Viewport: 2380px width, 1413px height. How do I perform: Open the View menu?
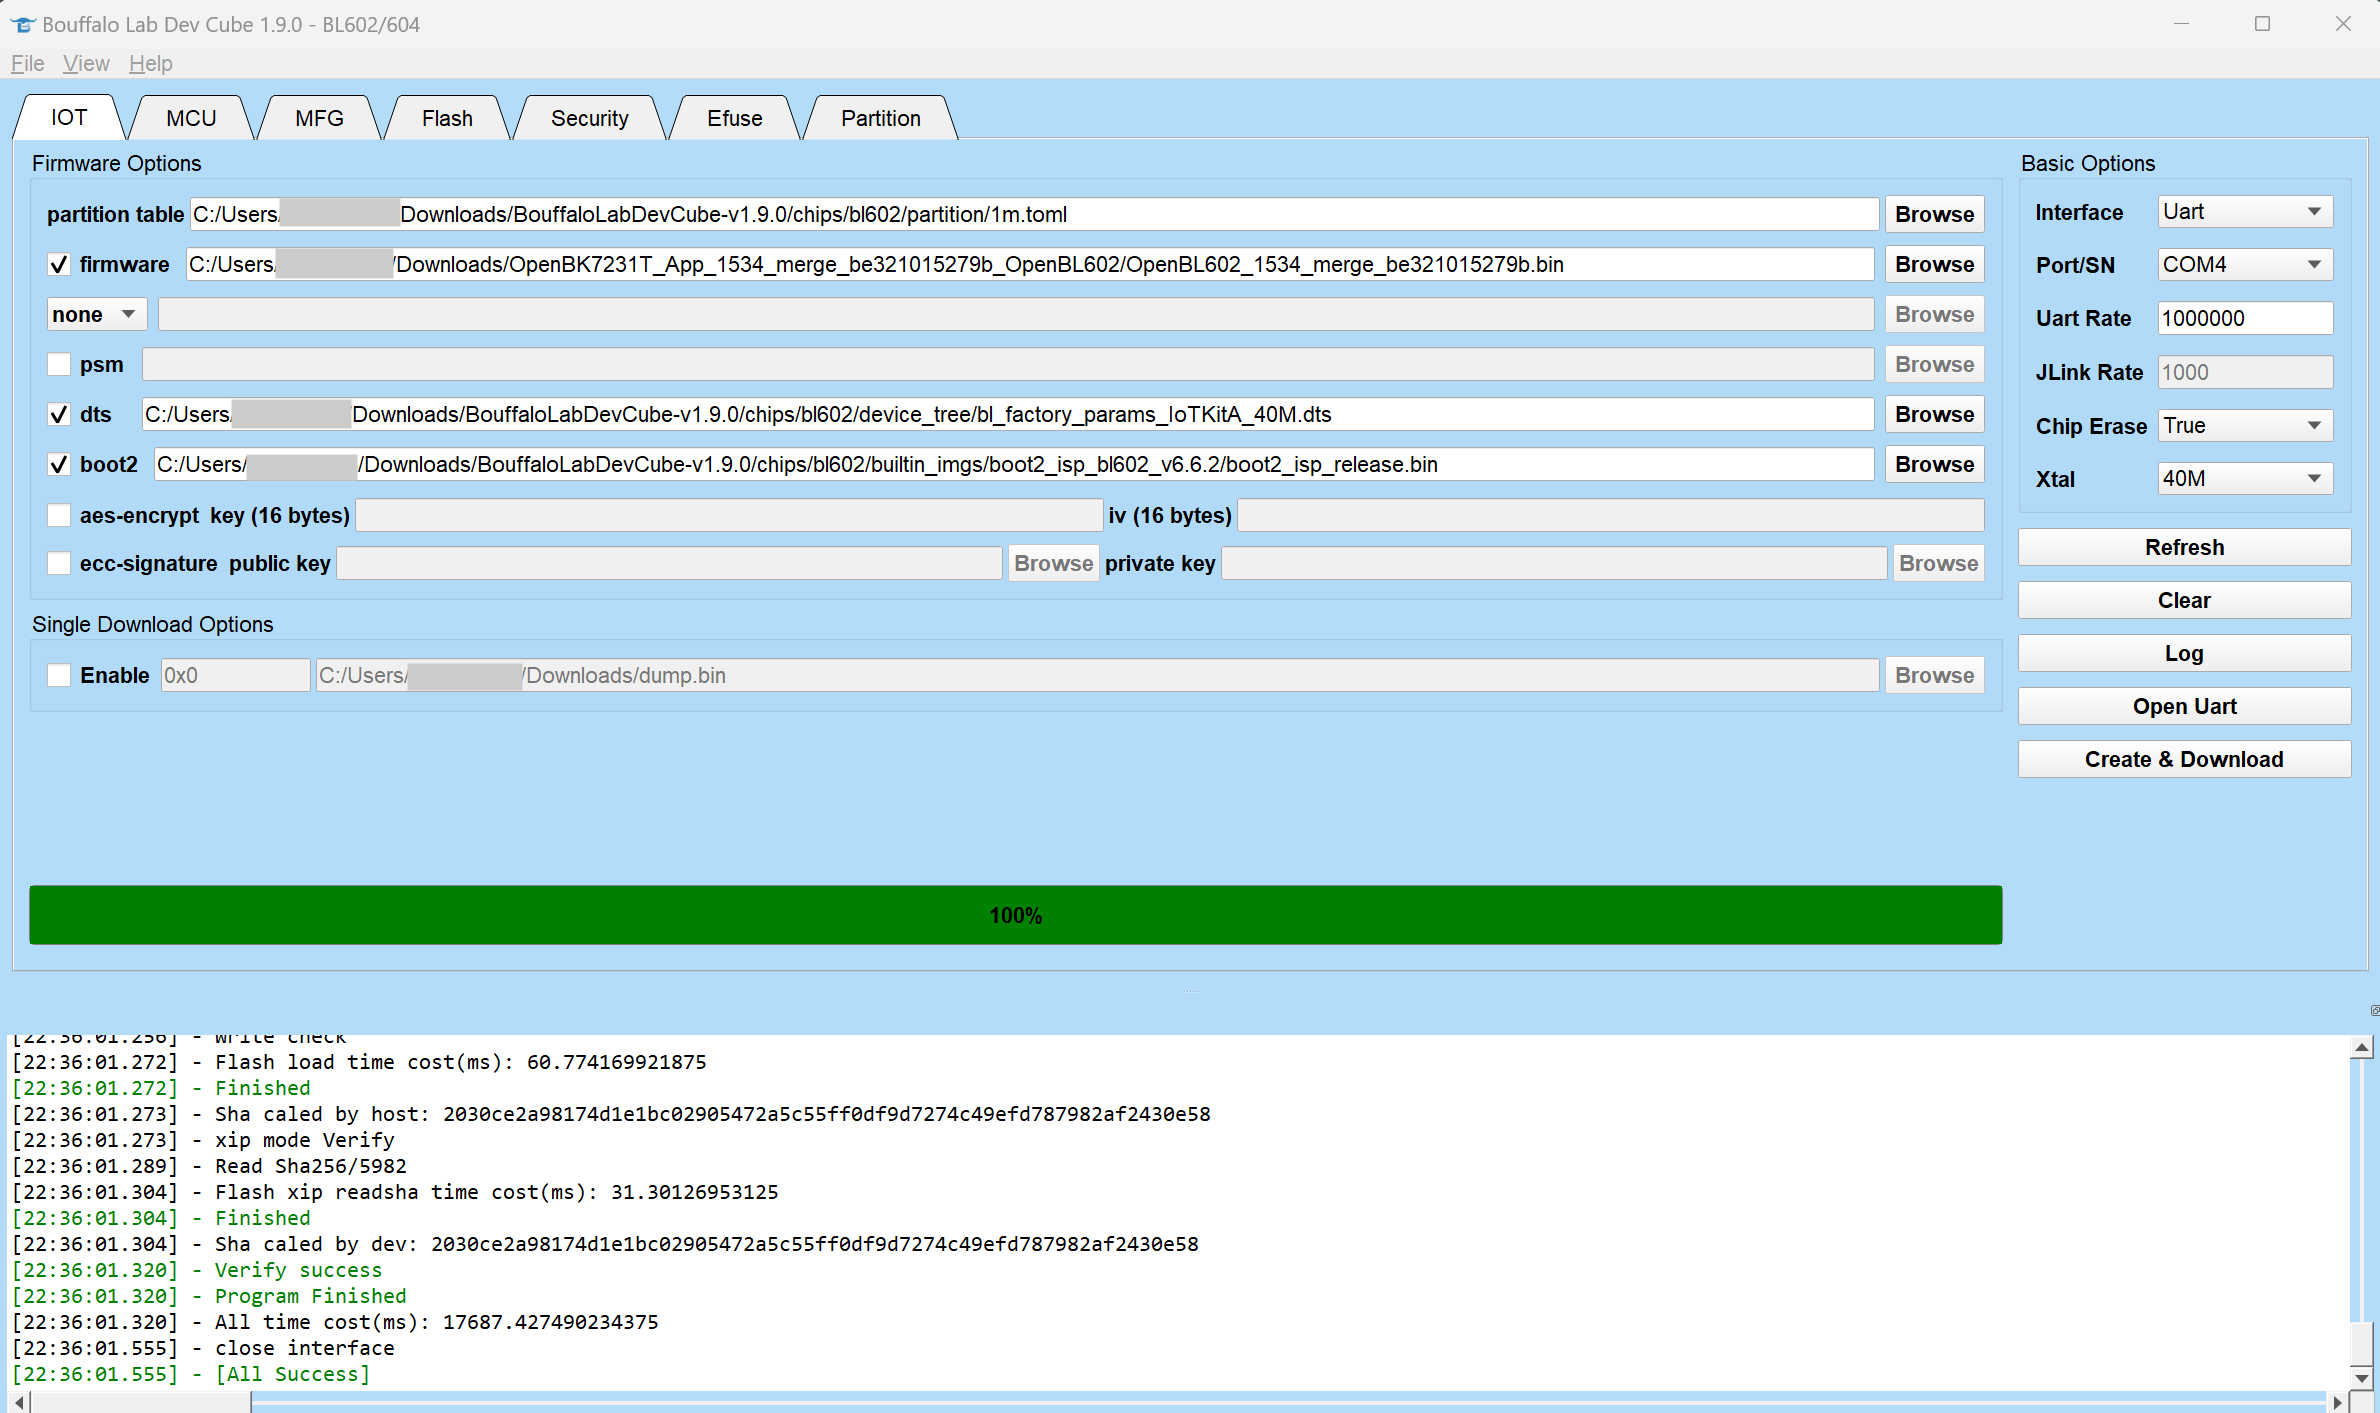(86, 63)
